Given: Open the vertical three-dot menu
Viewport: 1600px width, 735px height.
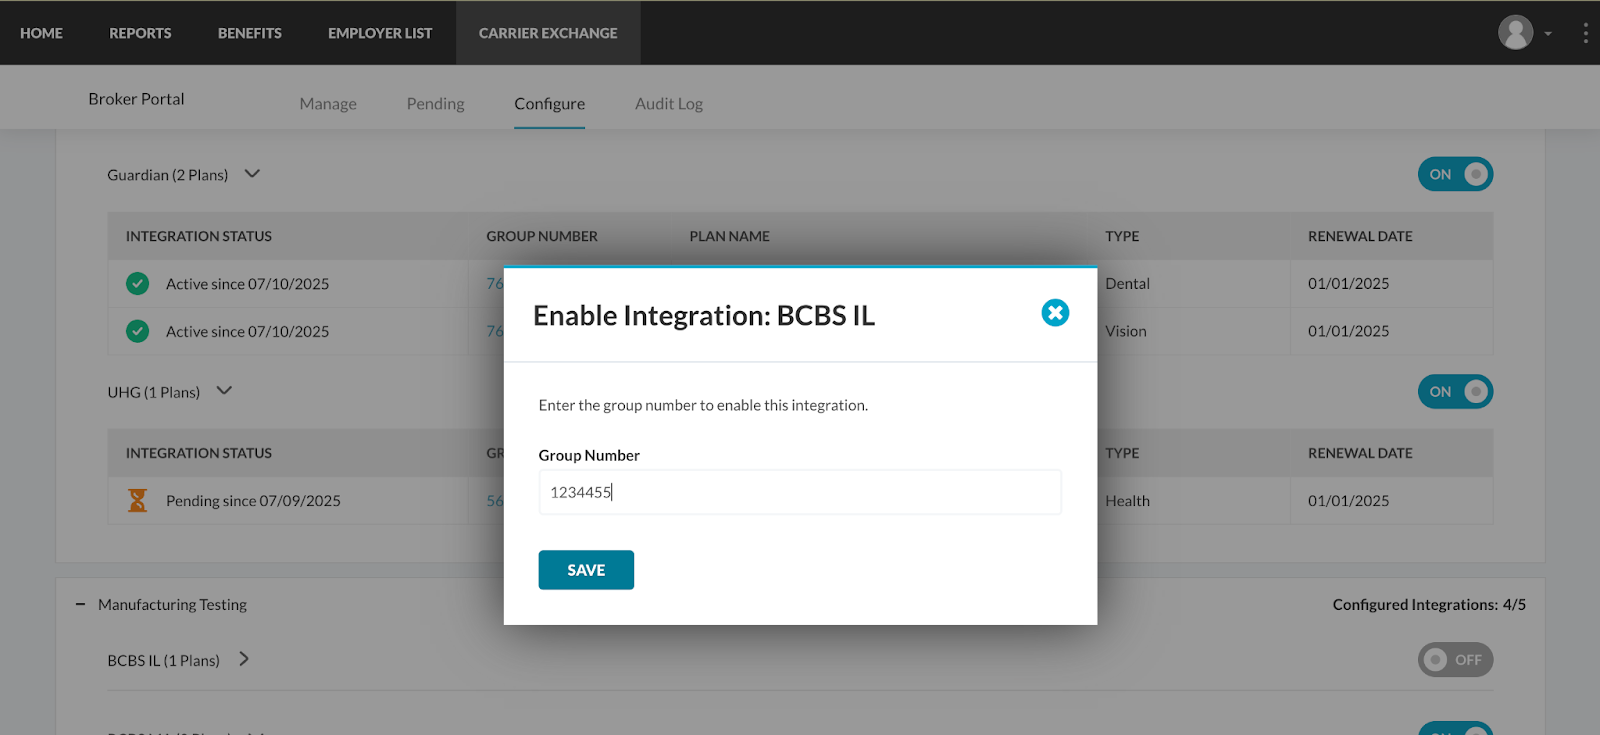Looking at the screenshot, I should pos(1585,33).
